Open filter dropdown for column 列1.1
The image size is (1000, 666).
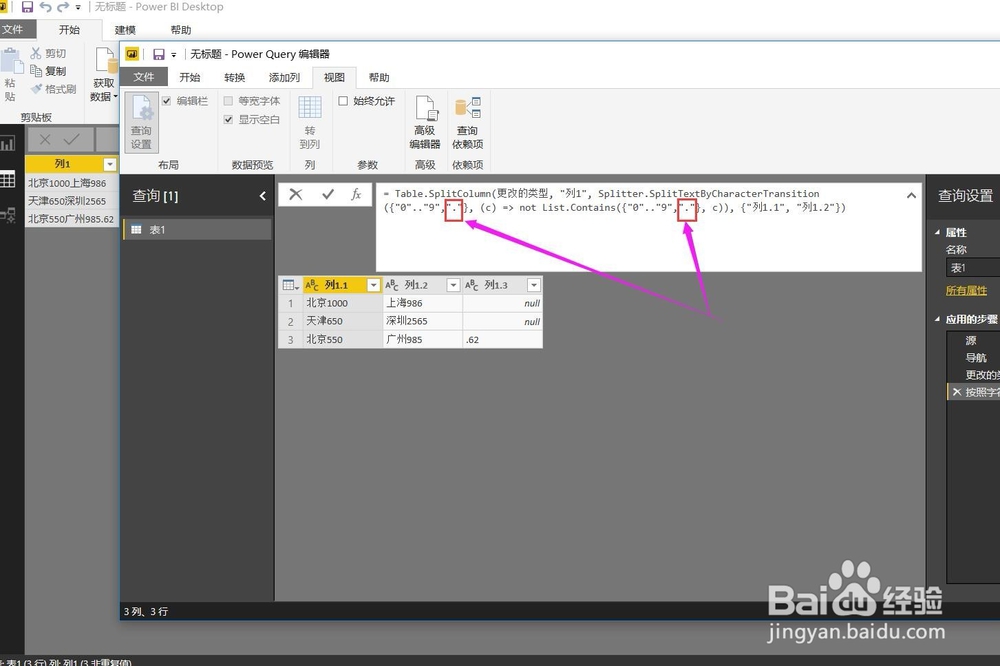[374, 285]
